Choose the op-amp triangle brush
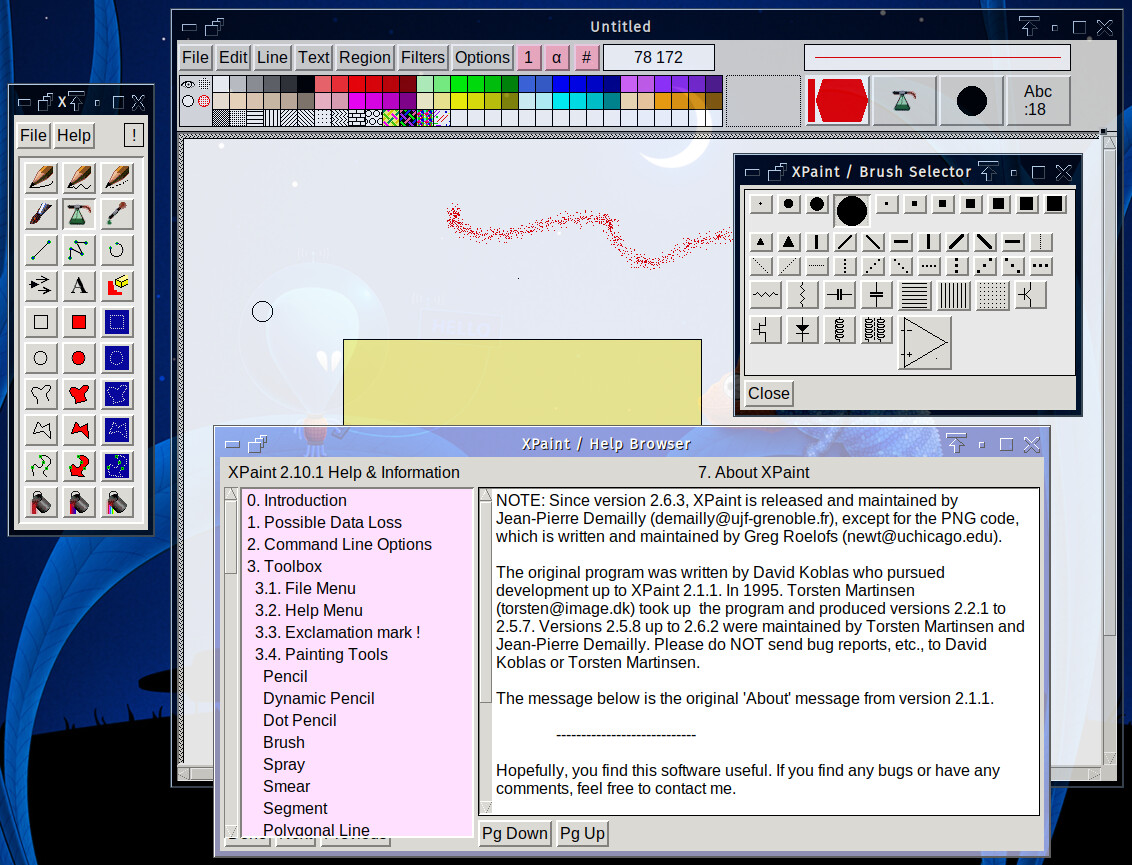Viewport: 1132px width, 865px height. [924, 343]
